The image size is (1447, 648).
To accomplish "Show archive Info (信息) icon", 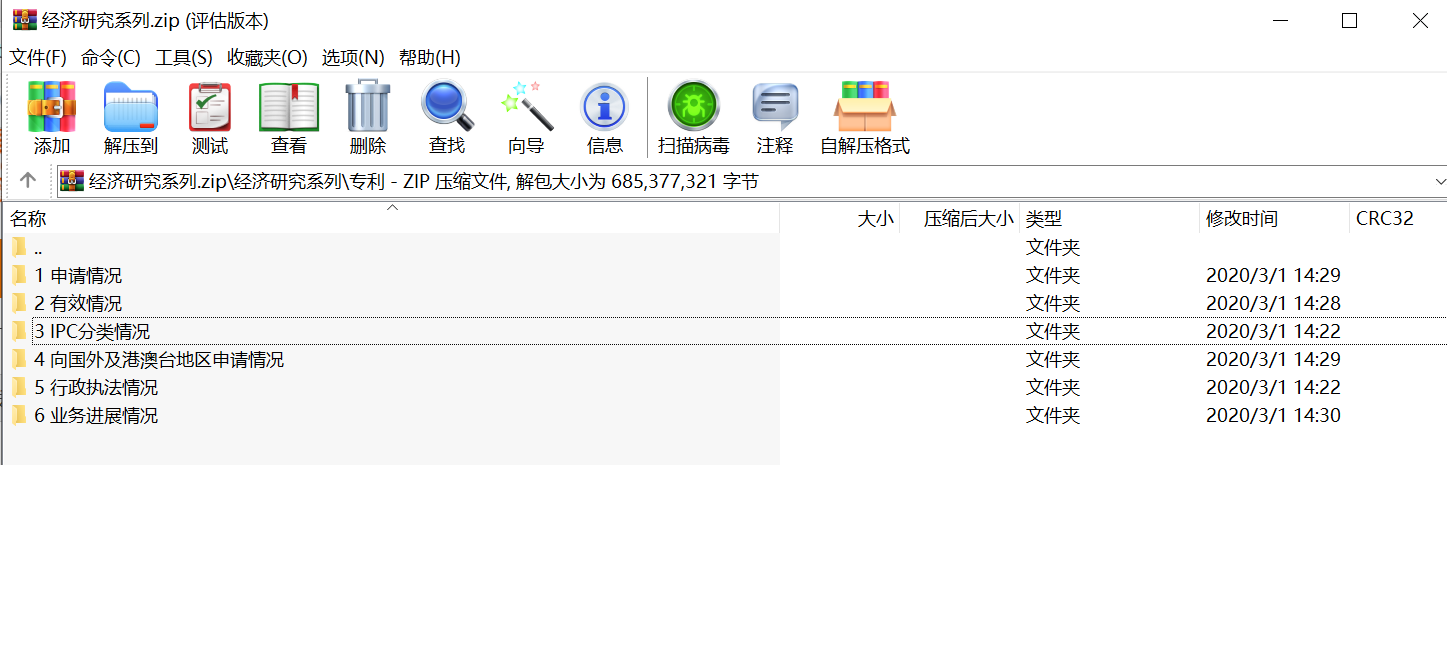I will (605, 107).
